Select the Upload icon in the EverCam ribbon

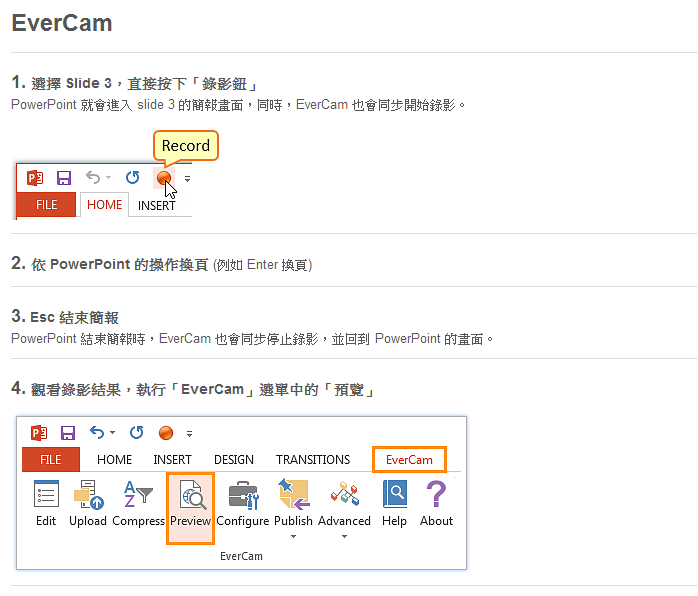point(88,496)
